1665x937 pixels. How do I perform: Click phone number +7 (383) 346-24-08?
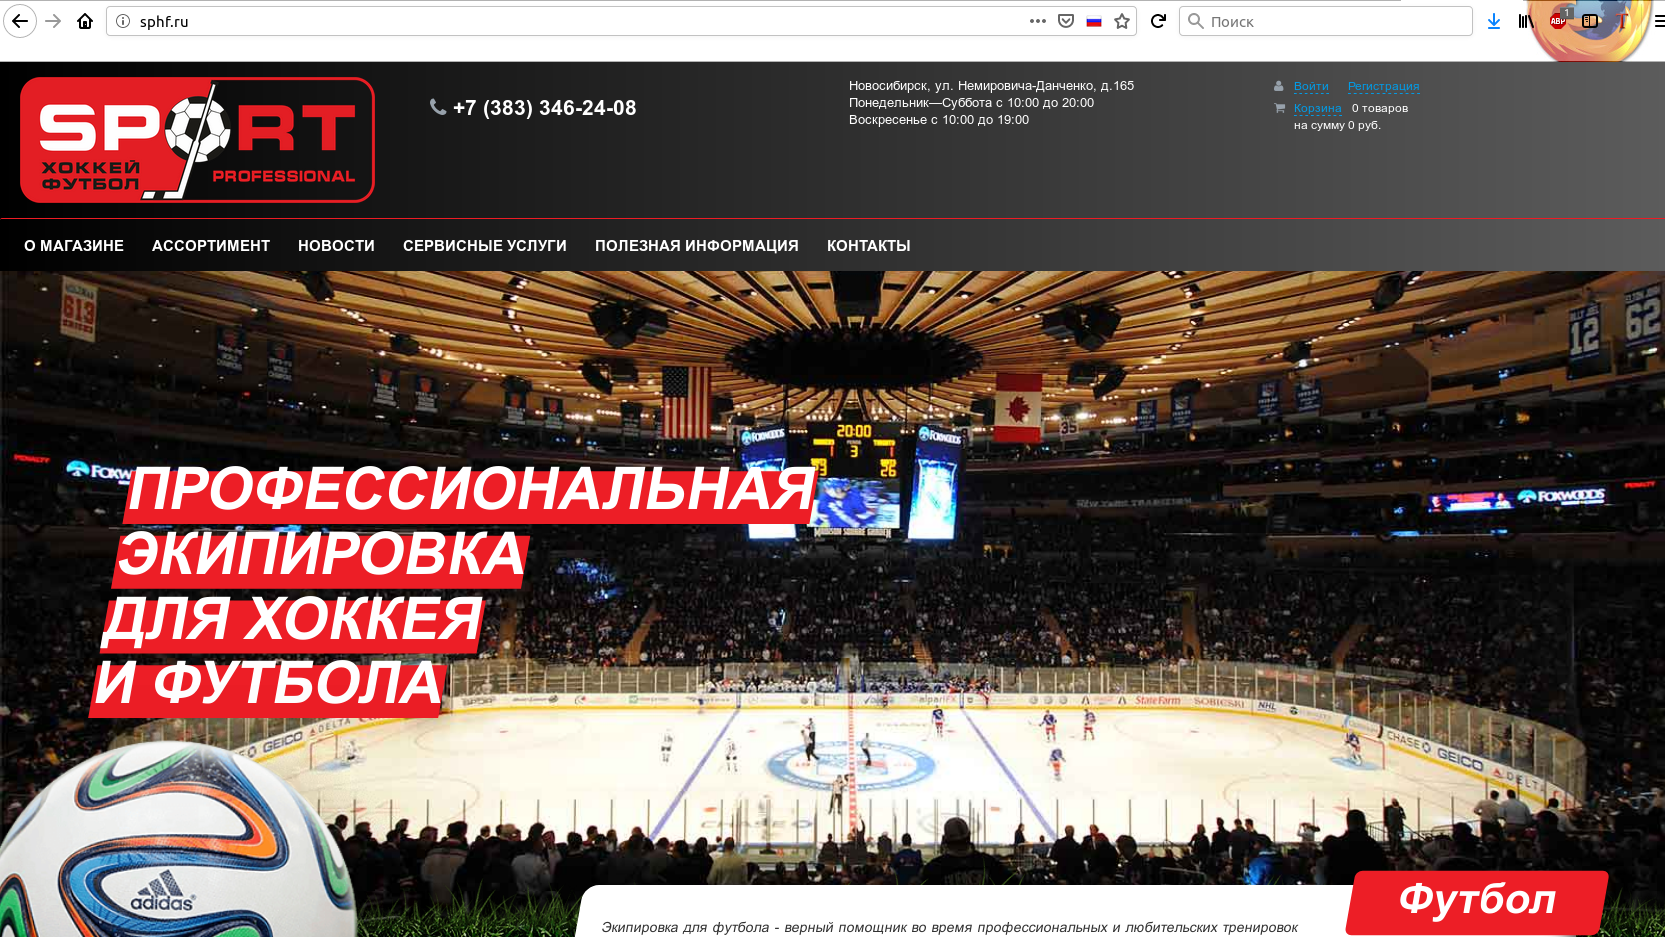tap(544, 108)
